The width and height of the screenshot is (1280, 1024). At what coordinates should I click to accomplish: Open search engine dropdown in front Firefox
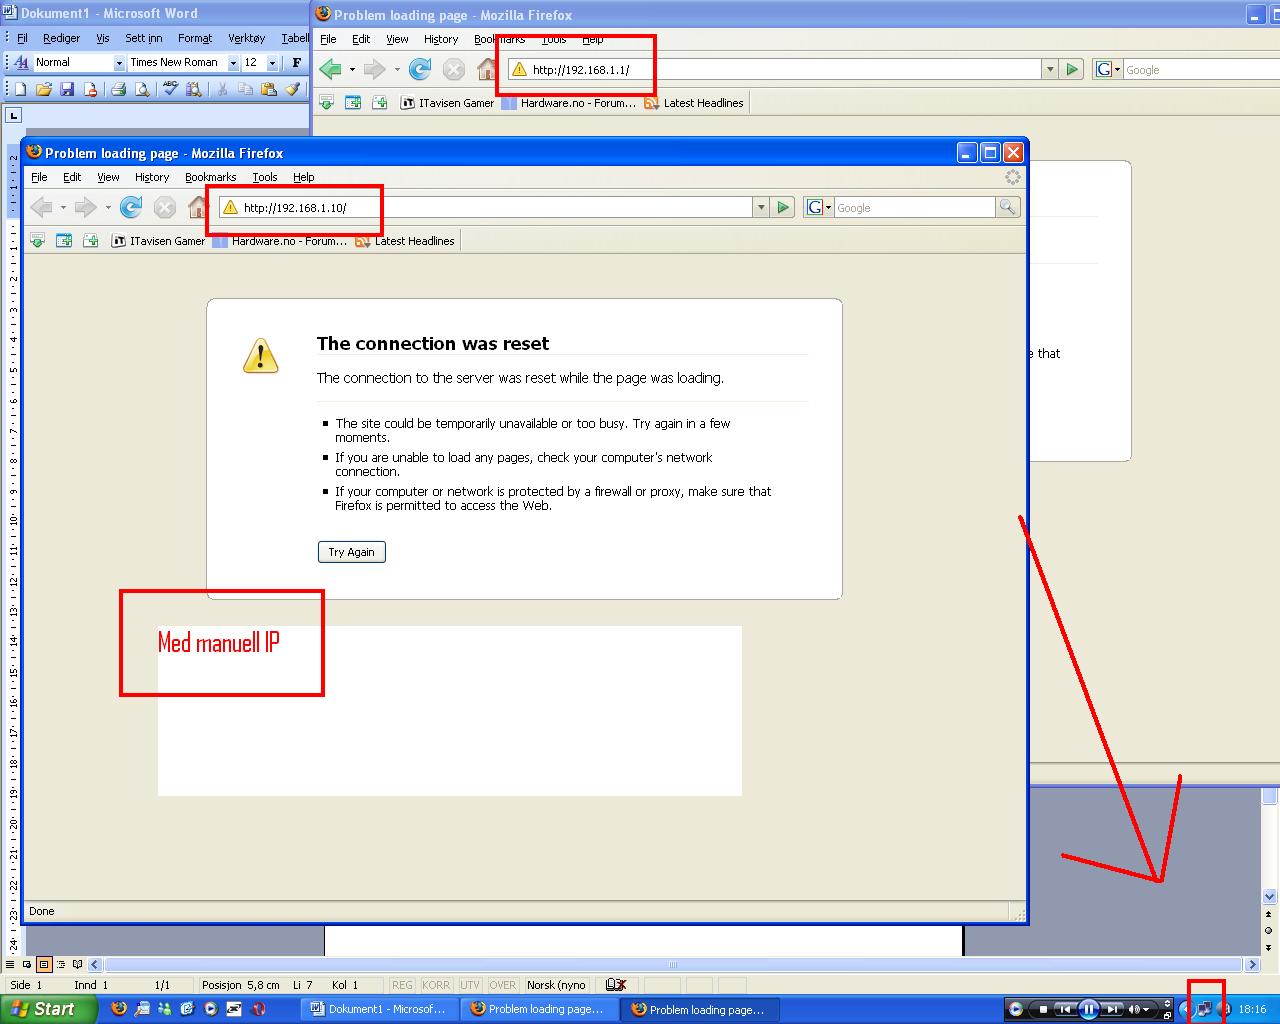pyautogui.click(x=819, y=207)
